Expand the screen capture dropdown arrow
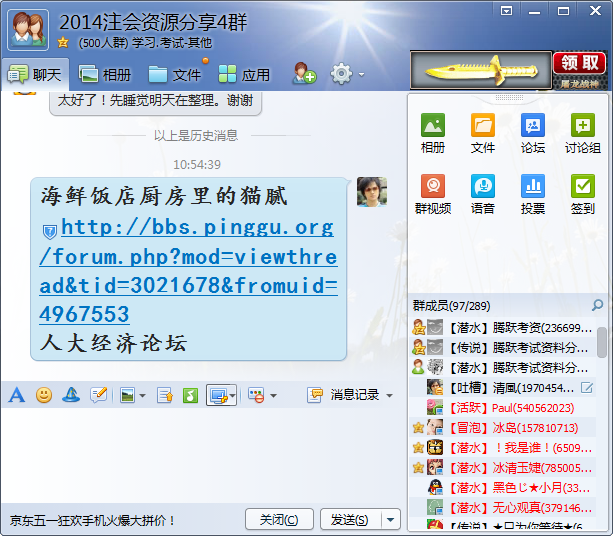The height and width of the screenshot is (536, 613). tap(233, 396)
